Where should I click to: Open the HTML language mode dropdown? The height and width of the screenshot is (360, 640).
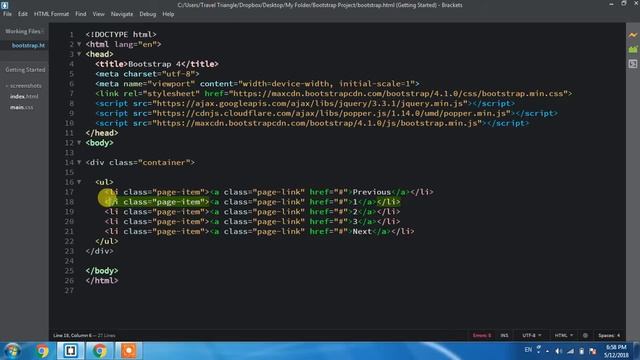click(564, 336)
